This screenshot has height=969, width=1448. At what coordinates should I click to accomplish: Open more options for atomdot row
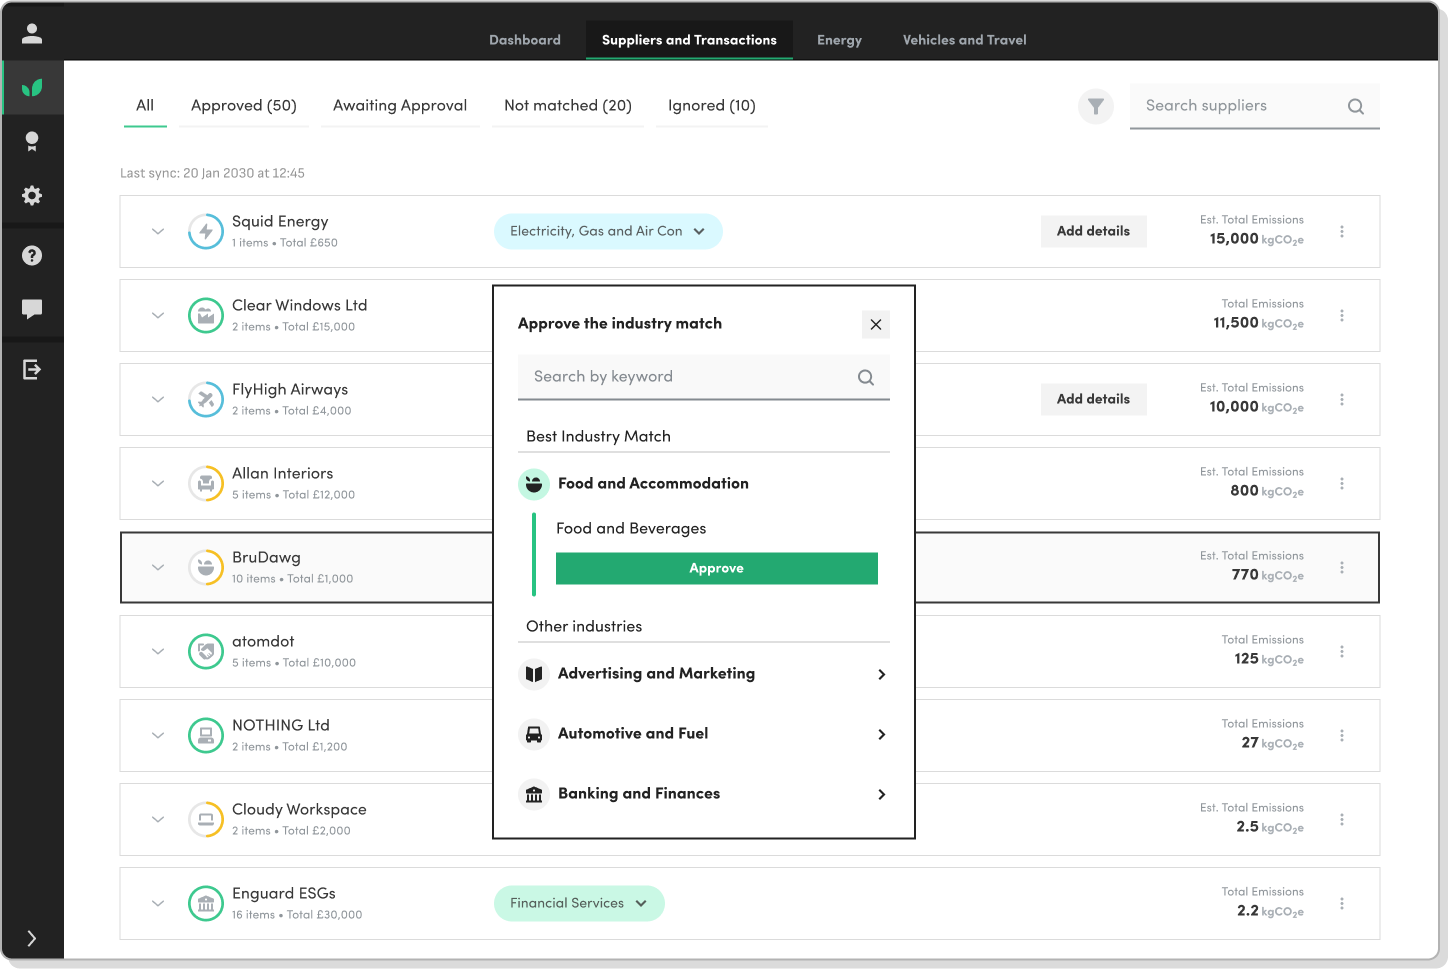click(1342, 651)
